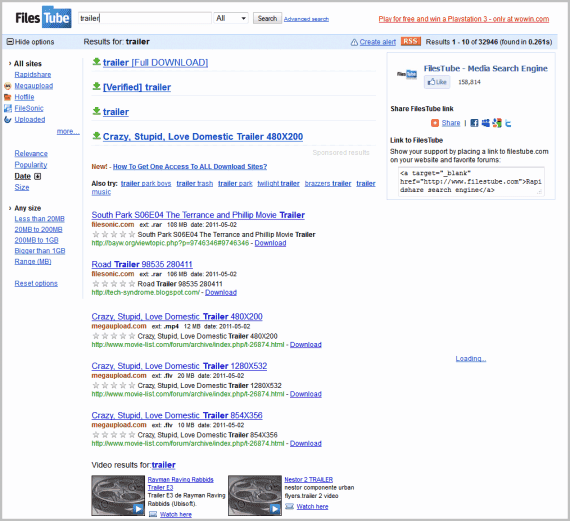This screenshot has height=521, width=570.
Task: Open the Advanced search link
Action: pos(306,19)
